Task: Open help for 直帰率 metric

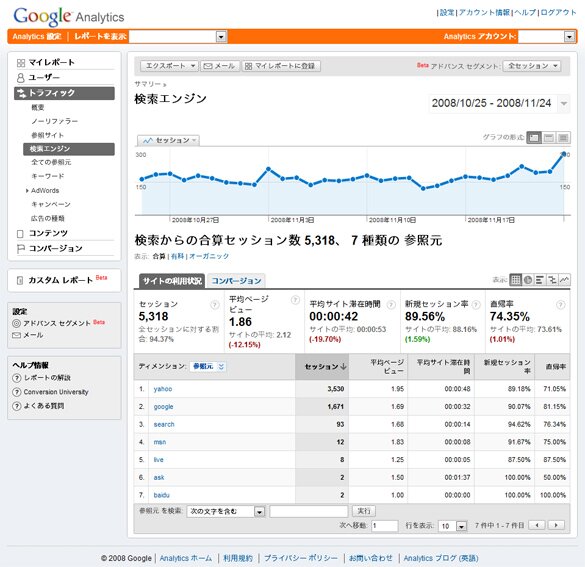Action: pyautogui.click(x=560, y=305)
